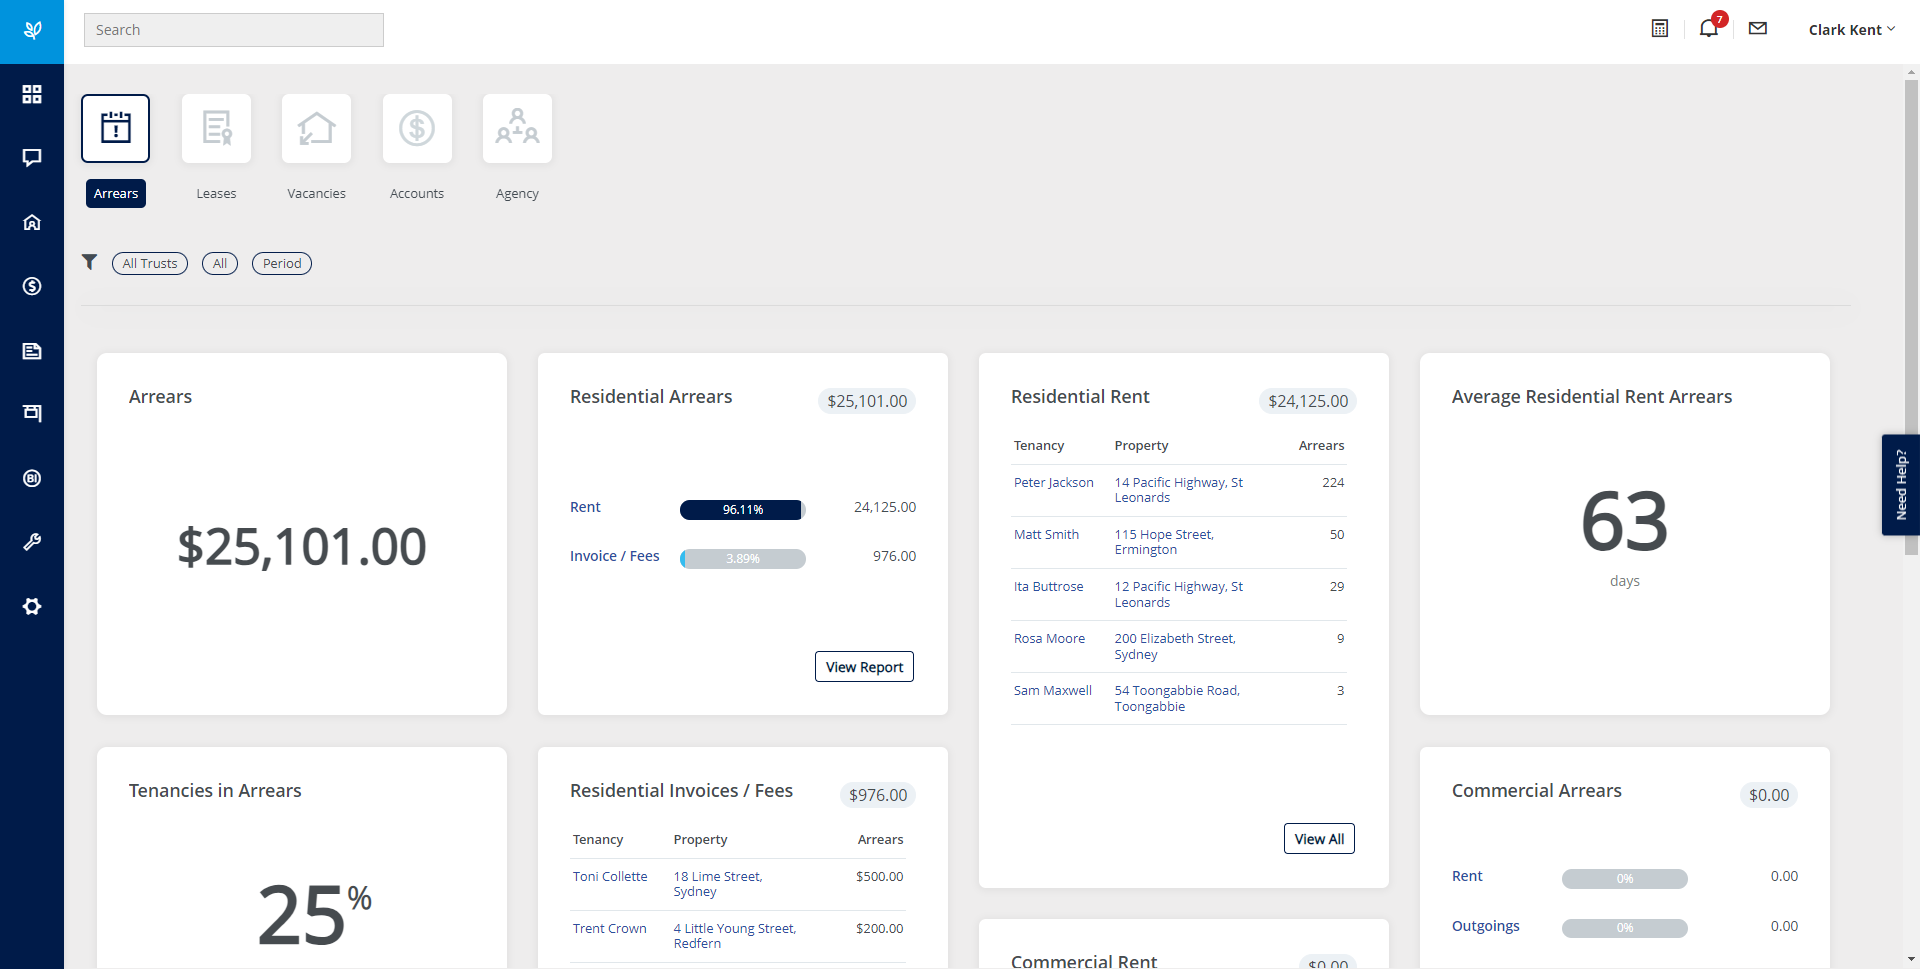Open the Clark Kent account dropdown

[1849, 29]
